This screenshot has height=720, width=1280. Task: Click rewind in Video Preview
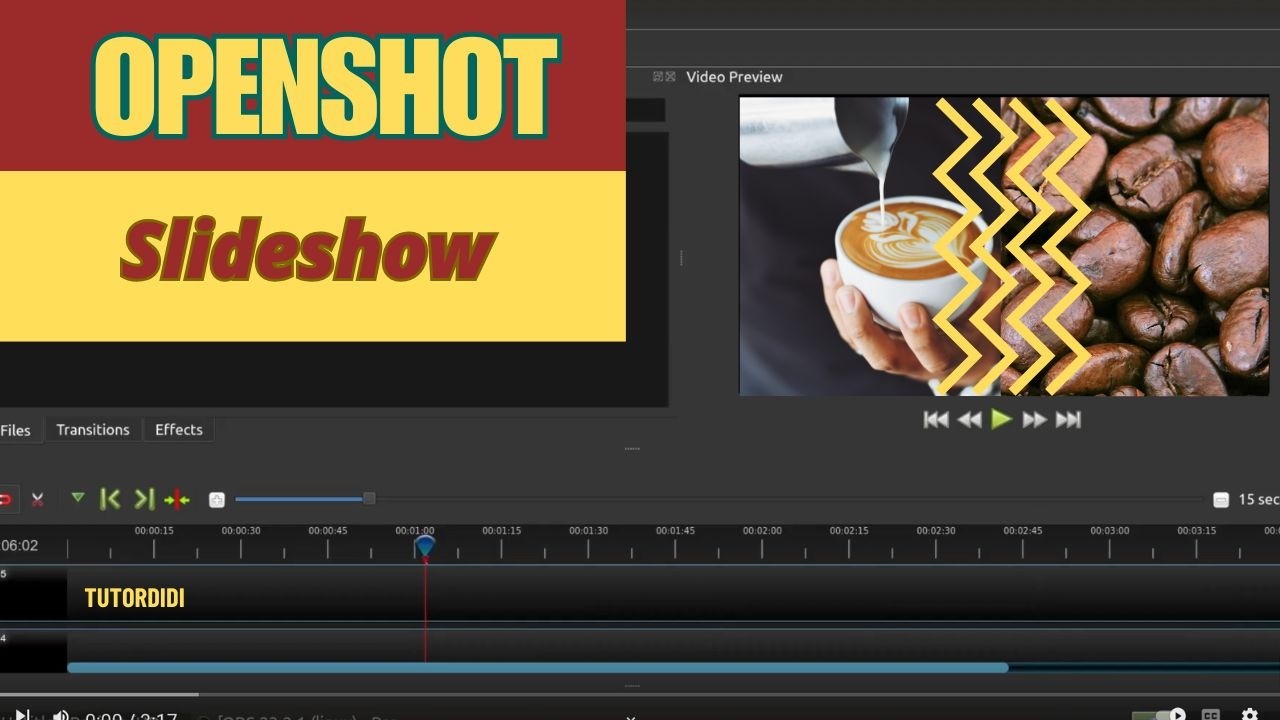(969, 420)
